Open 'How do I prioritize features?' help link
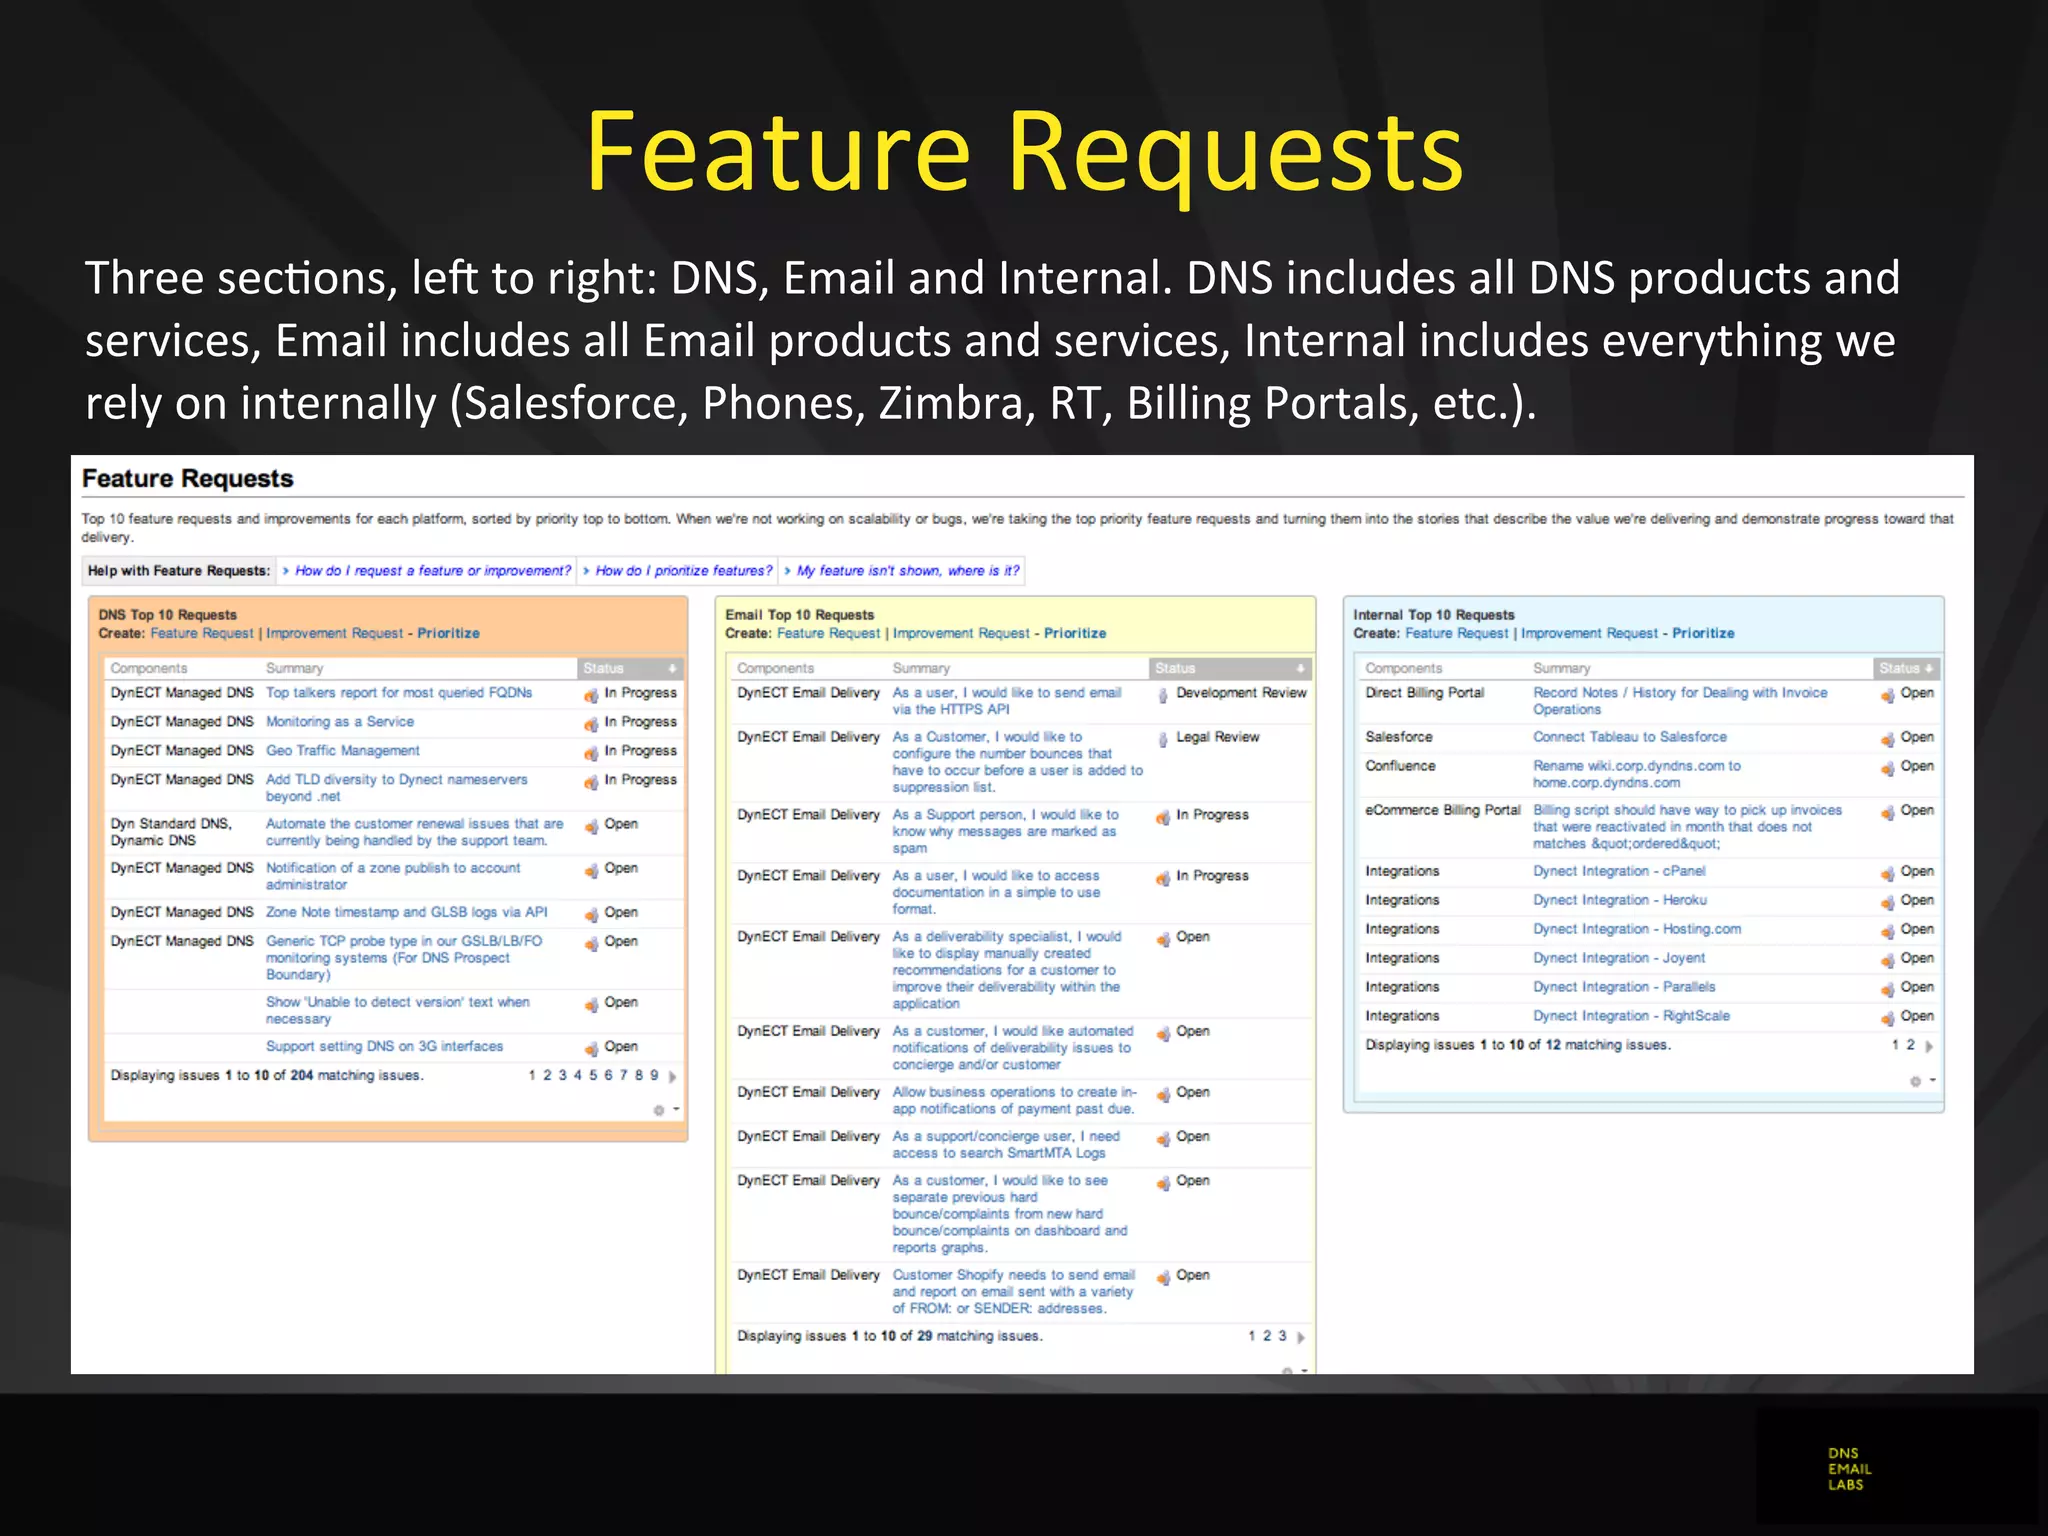This screenshot has height=1536, width=2048. pyautogui.click(x=684, y=571)
